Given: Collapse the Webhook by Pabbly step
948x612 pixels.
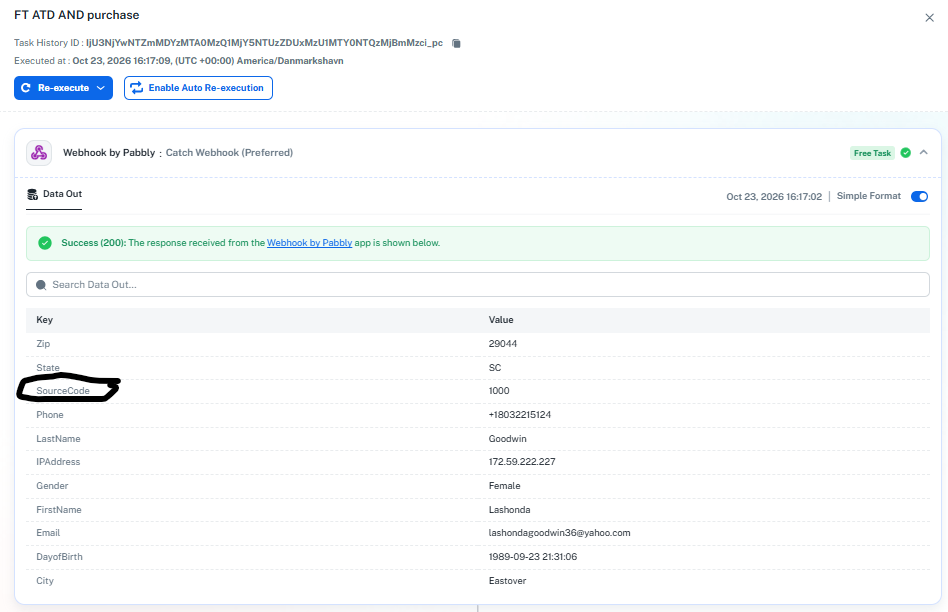Looking at the screenshot, I should (x=924, y=152).
